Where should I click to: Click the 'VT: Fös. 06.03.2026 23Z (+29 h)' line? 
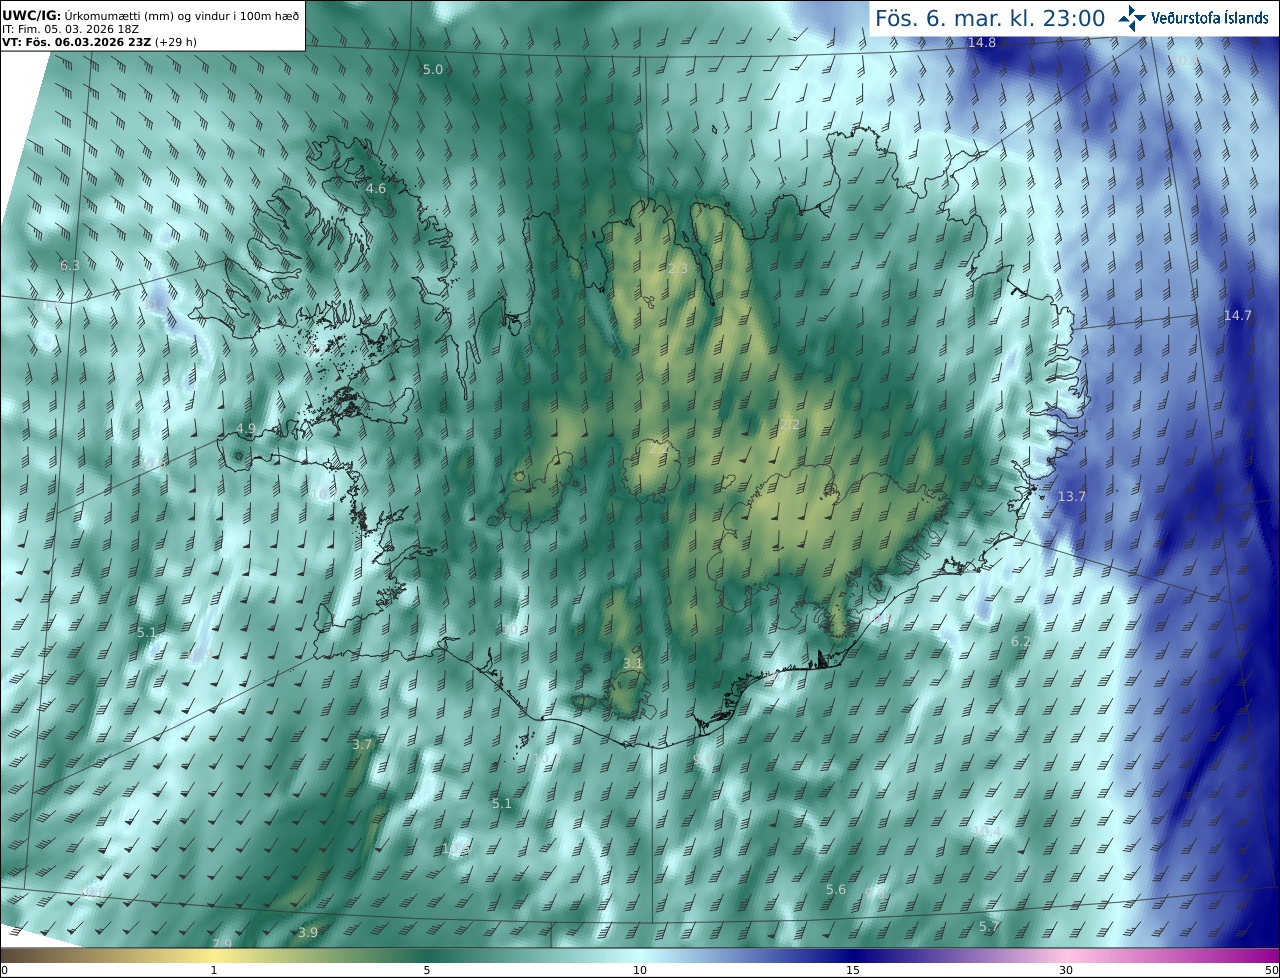[100, 42]
